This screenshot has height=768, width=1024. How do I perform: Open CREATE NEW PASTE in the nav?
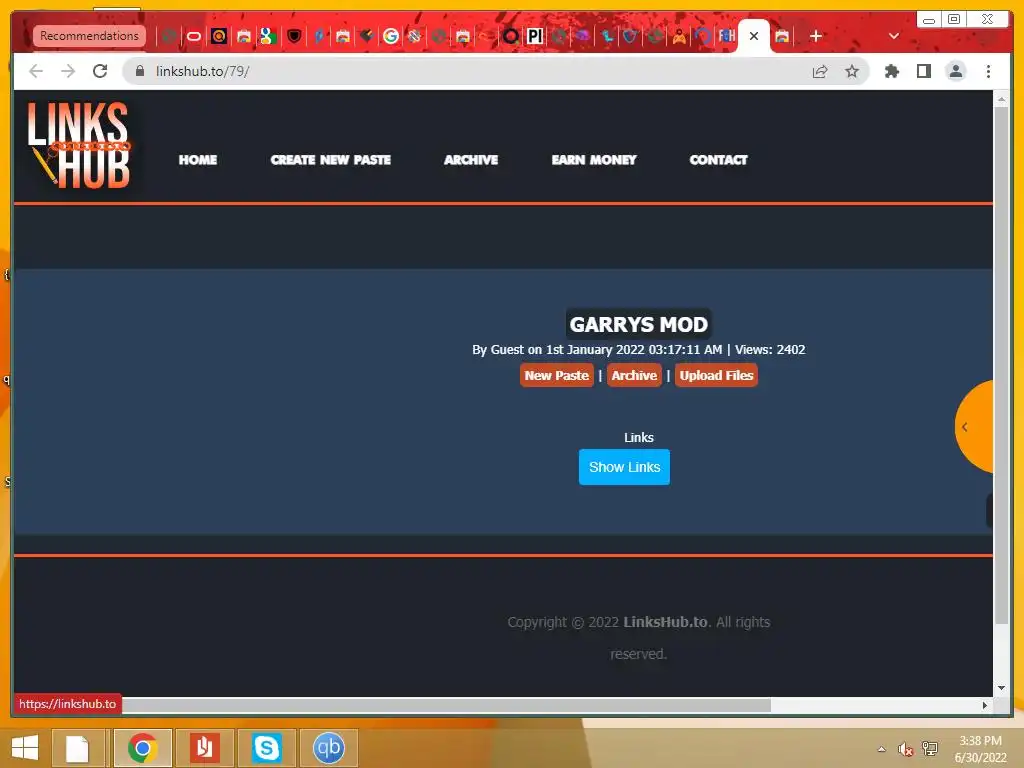330,160
